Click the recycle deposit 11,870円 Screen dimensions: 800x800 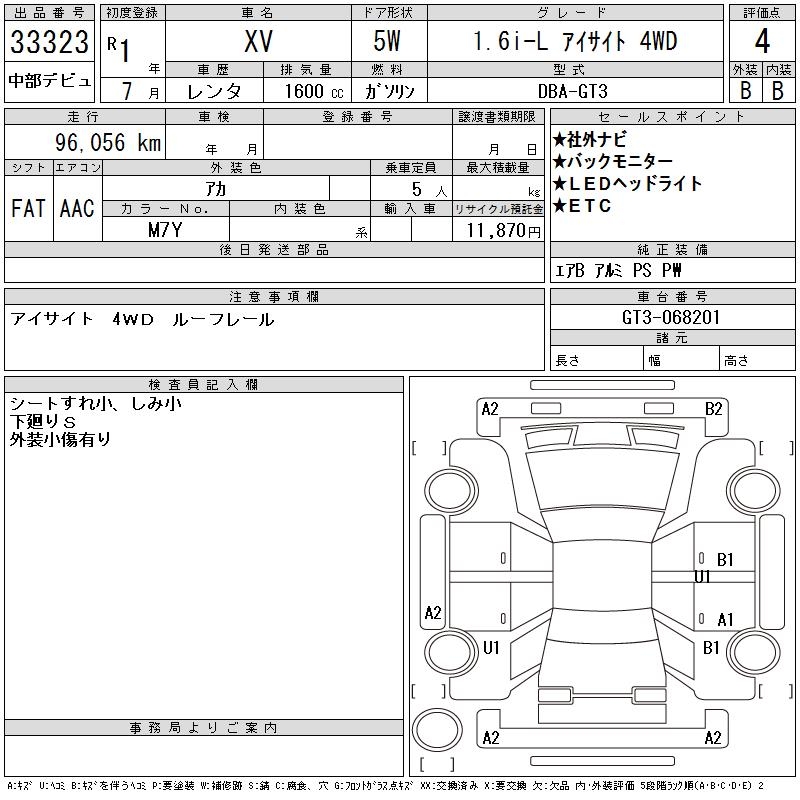pos(503,231)
